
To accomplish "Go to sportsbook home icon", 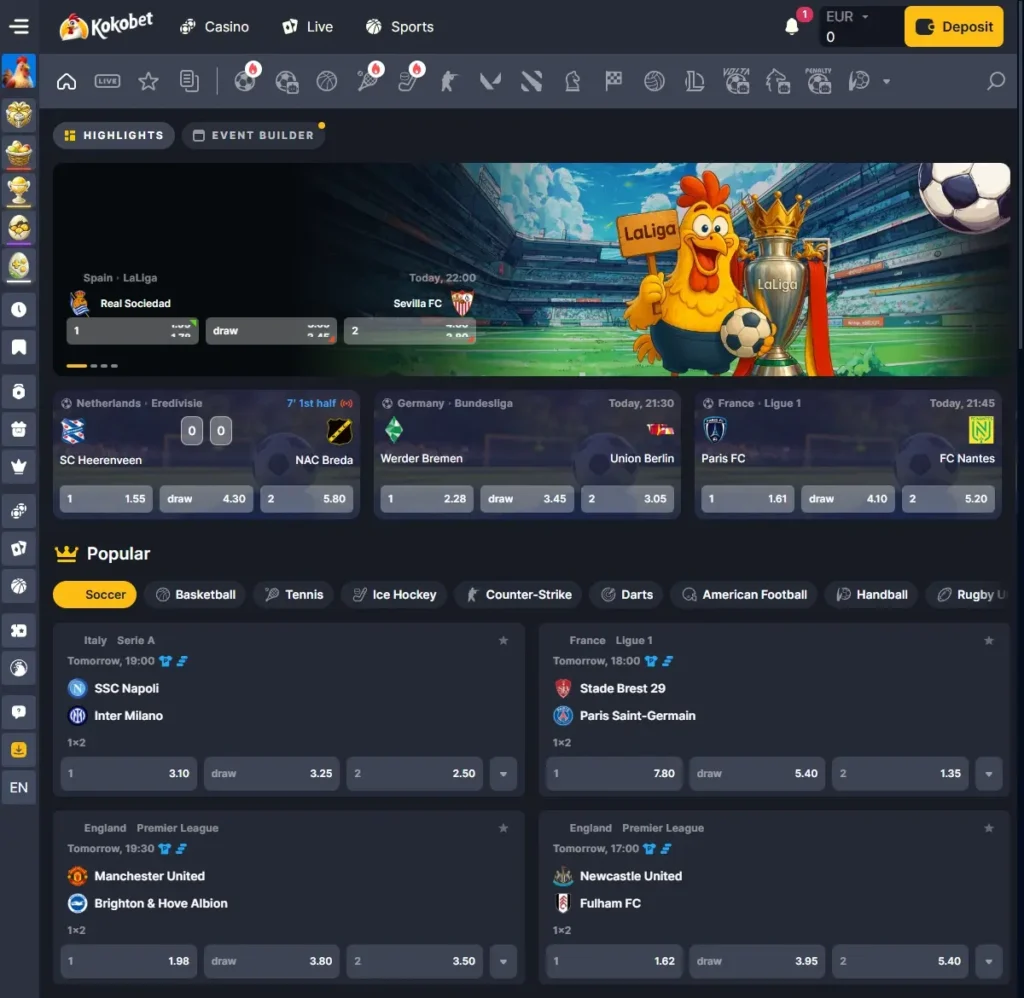I will [67, 81].
